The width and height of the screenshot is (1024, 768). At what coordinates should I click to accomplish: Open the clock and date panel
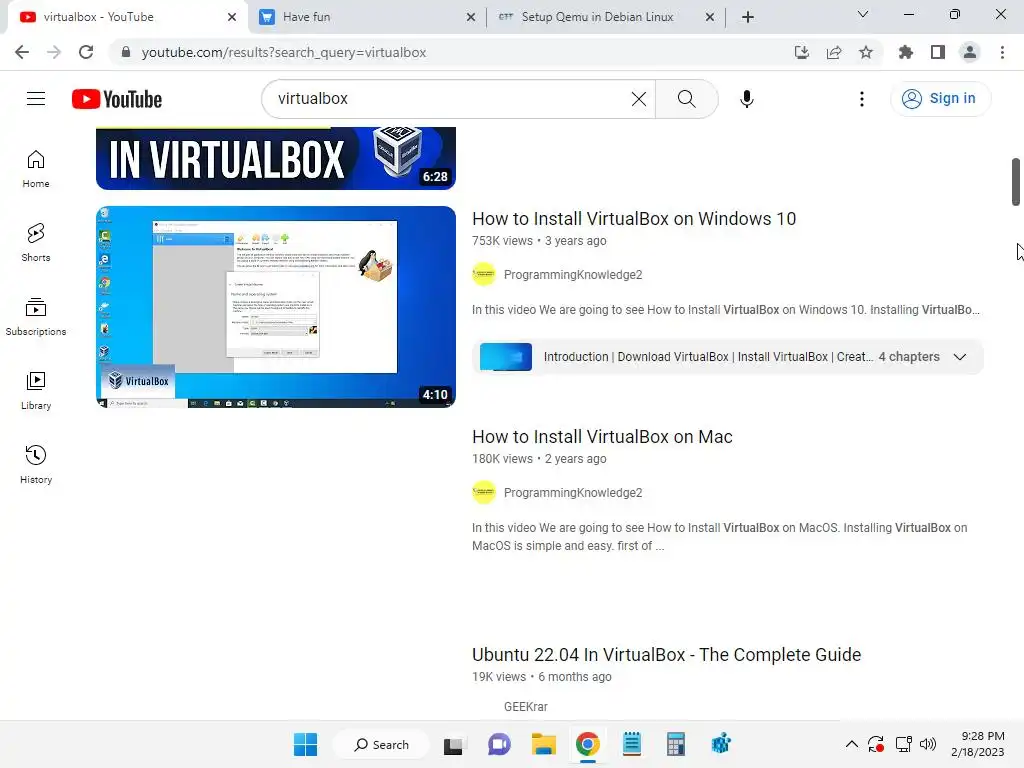click(x=978, y=744)
